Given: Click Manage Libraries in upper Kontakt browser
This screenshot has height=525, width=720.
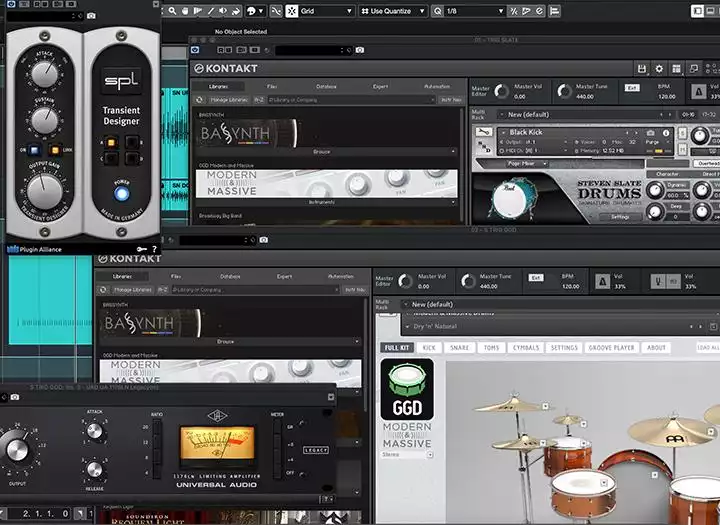Looking at the screenshot, I should 229,100.
